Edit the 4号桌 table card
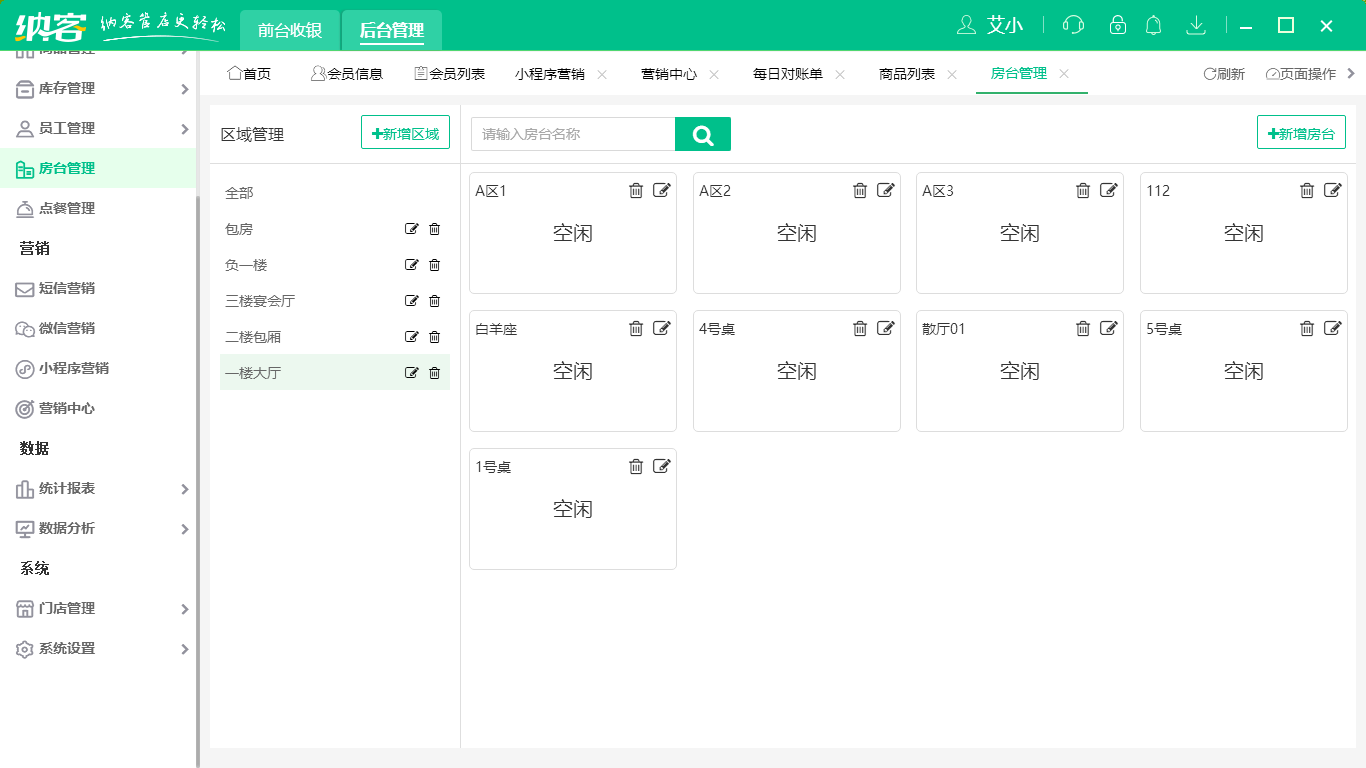Screen dimensions: 1366x768 [885, 328]
